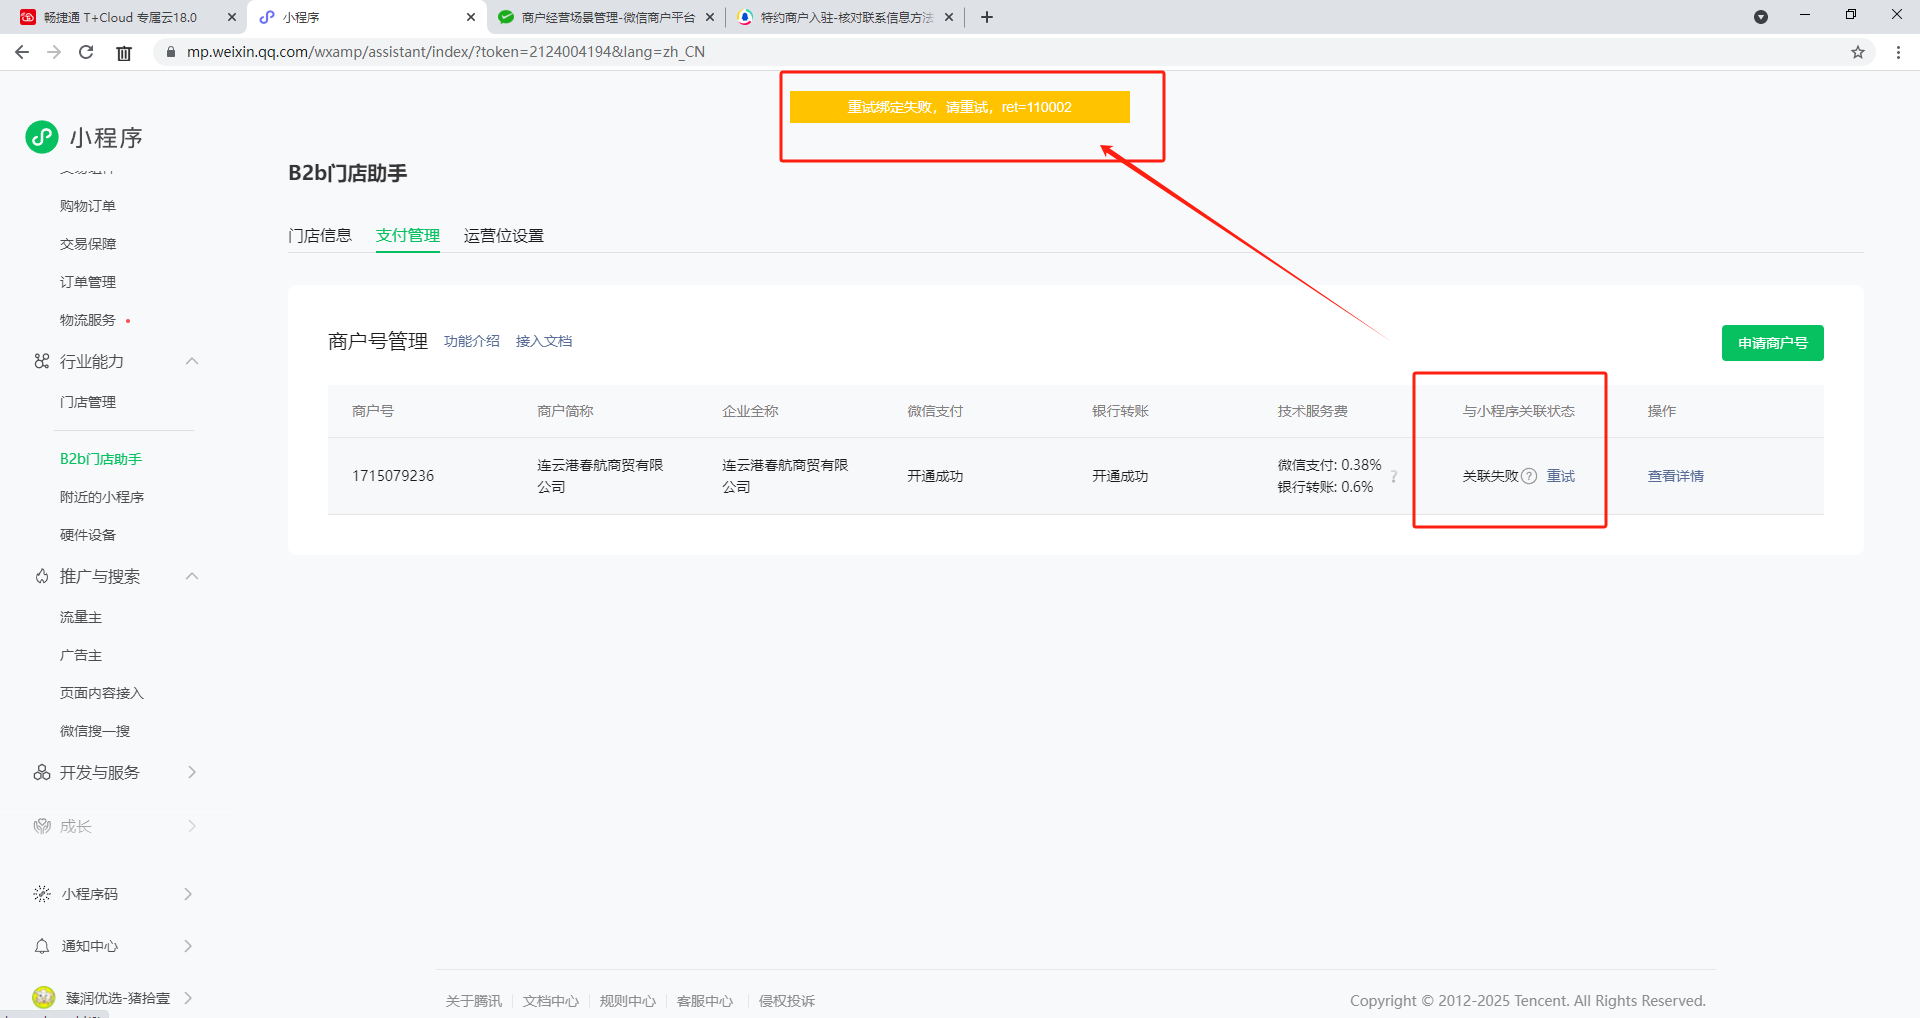The width and height of the screenshot is (1920, 1018).
Task: Switch to 特约商户入驻 browser tab
Action: pyautogui.click(x=846, y=17)
